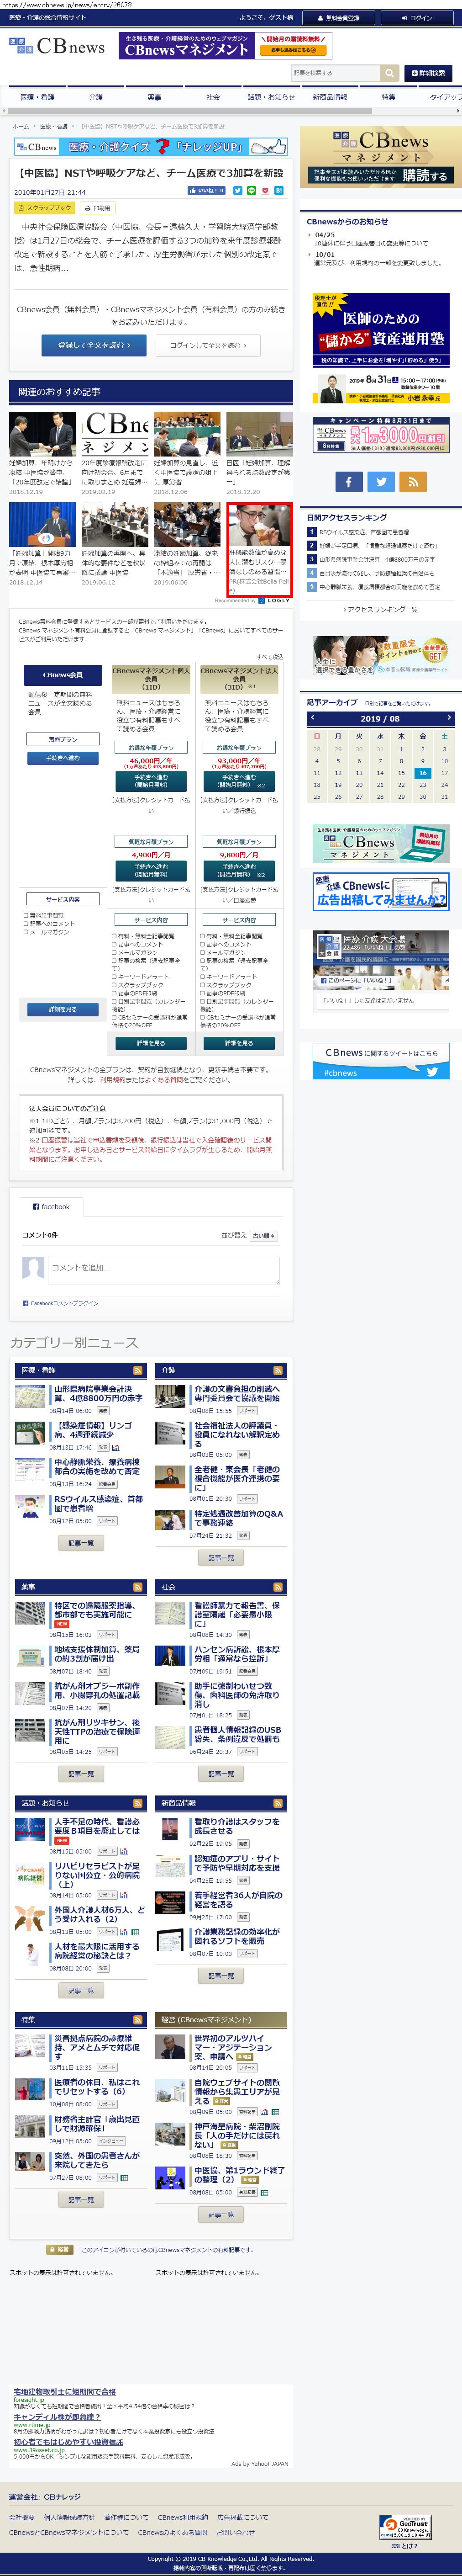The height and width of the screenshot is (2576, 462).
Task: Open RSS feed for 薬事 category
Action: pyautogui.click(x=138, y=1587)
